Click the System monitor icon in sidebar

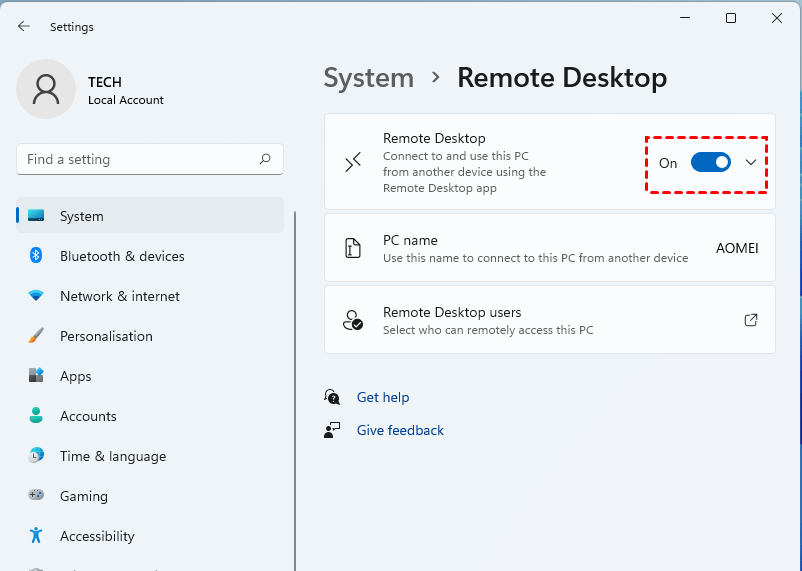pyautogui.click(x=36, y=215)
